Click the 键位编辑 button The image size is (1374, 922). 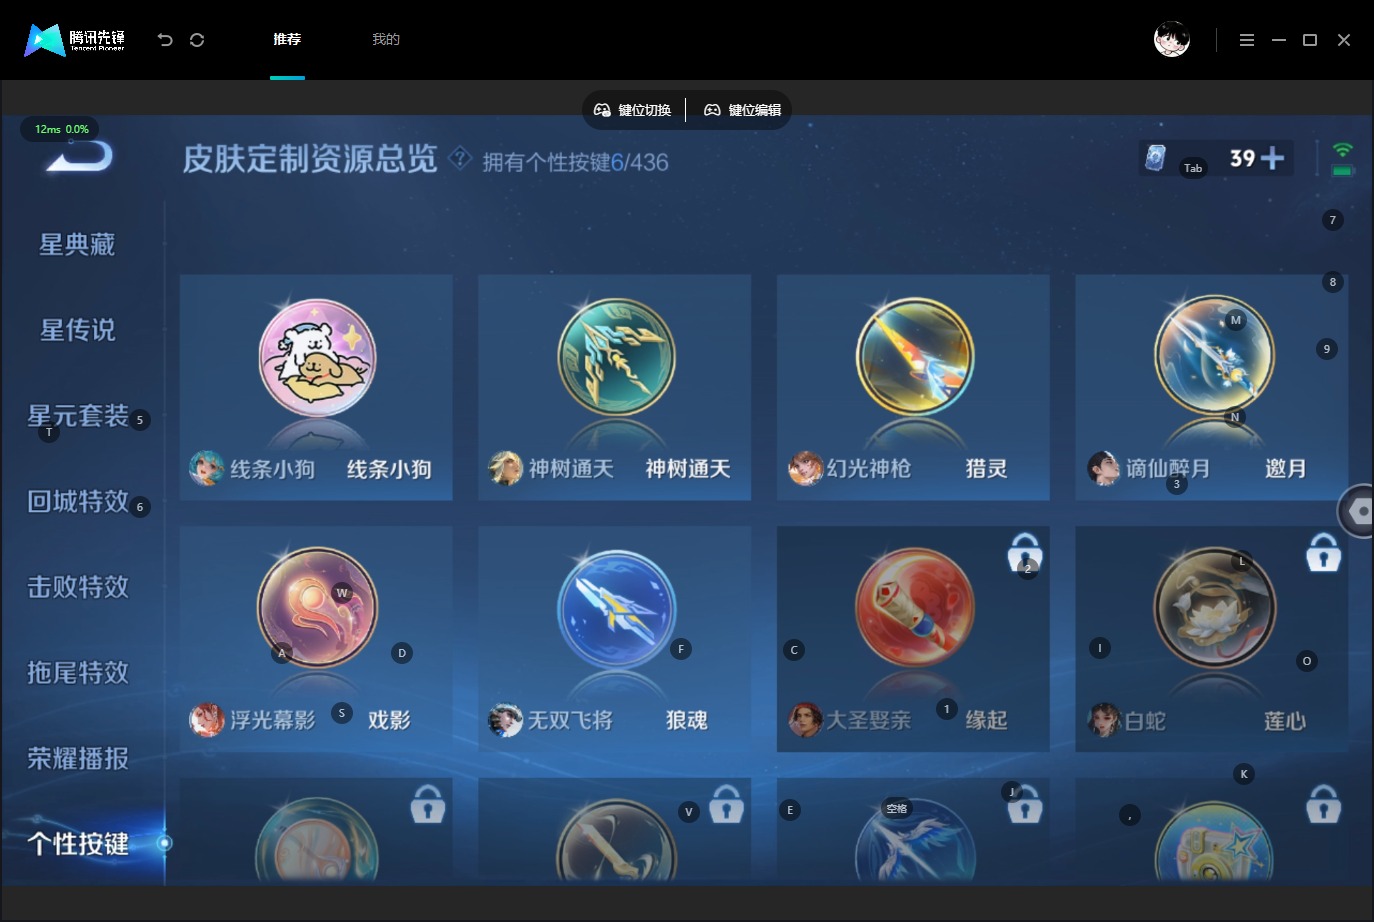pos(743,110)
